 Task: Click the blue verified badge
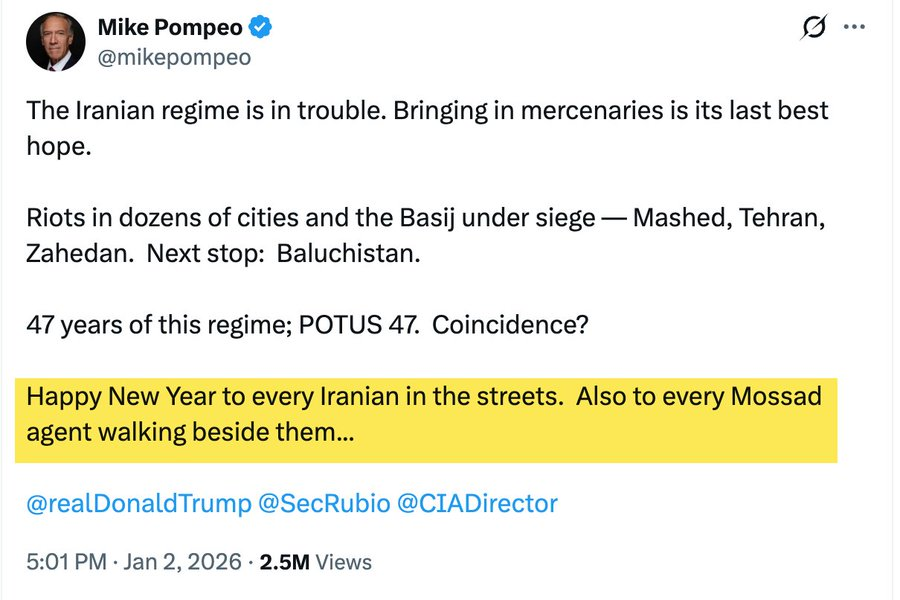pyautogui.click(x=260, y=27)
